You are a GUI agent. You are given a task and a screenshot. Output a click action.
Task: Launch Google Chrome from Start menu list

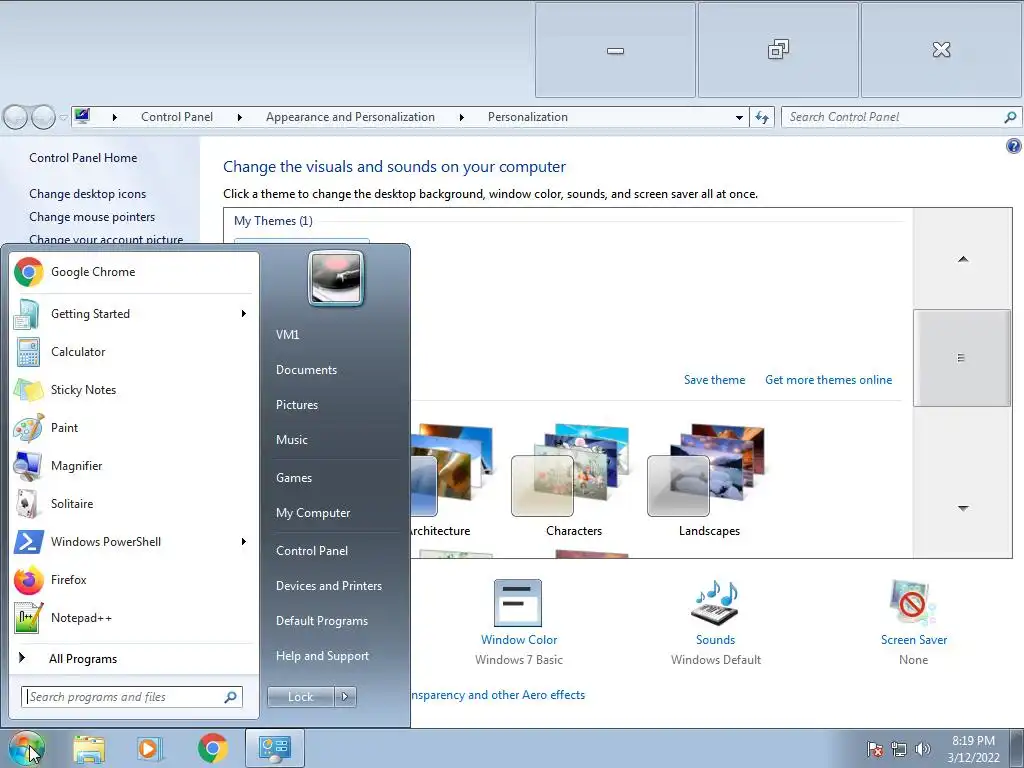click(134, 272)
